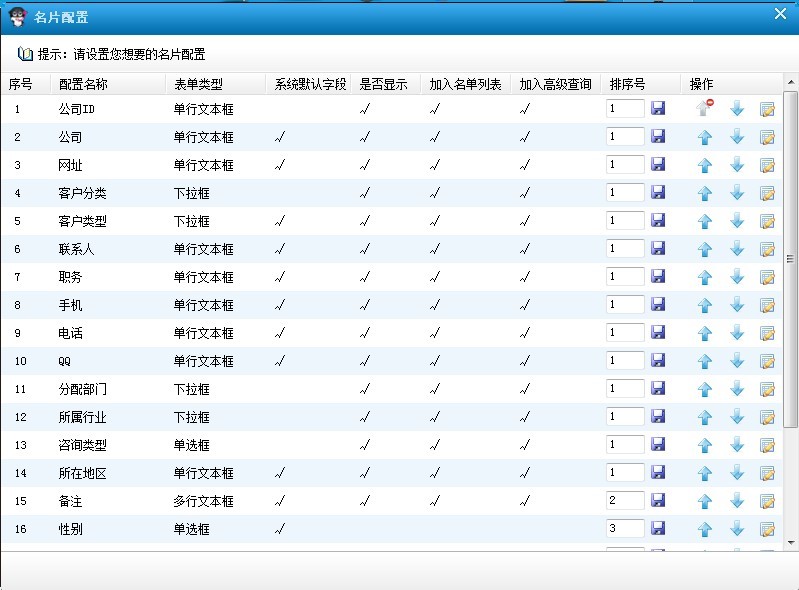Click the scrollbar down arrow button

point(790,542)
